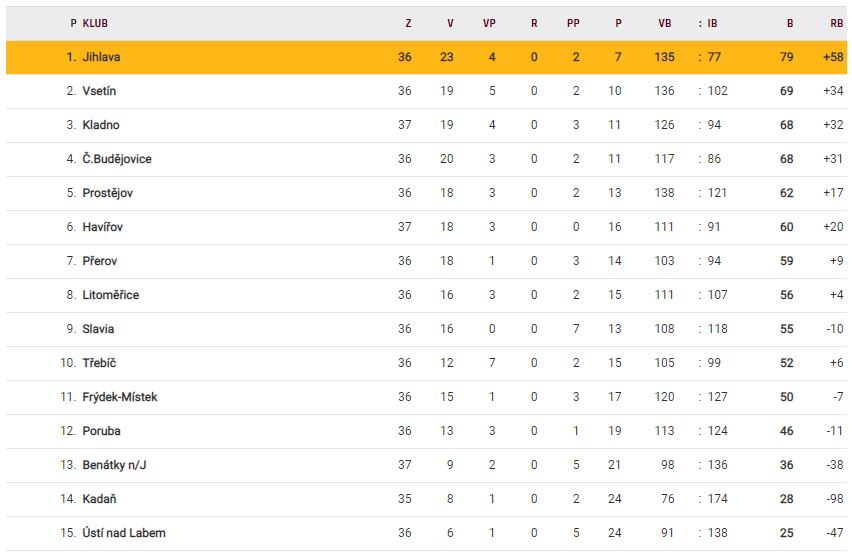The height and width of the screenshot is (555, 852).
Task: Click the Vsetín club name
Action: pyautogui.click(x=99, y=91)
